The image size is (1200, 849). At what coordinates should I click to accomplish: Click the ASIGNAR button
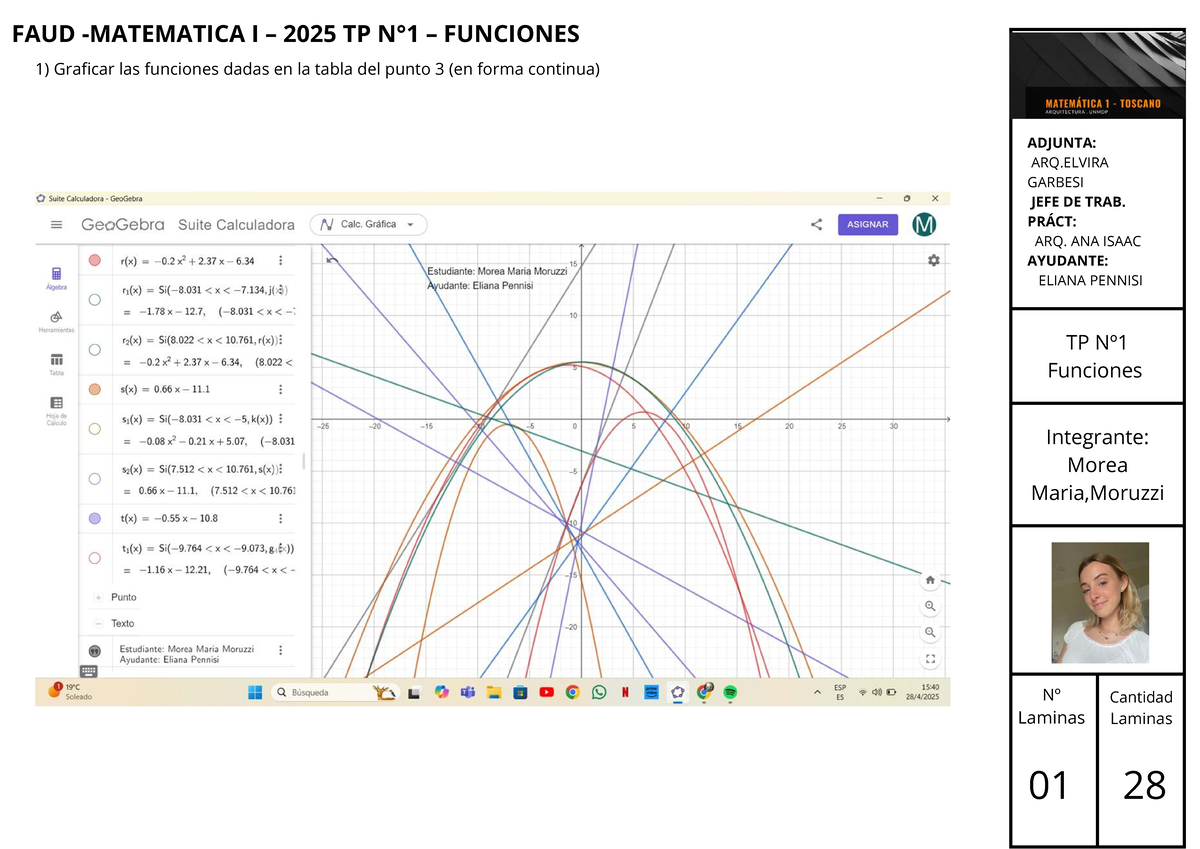pyautogui.click(x=867, y=224)
